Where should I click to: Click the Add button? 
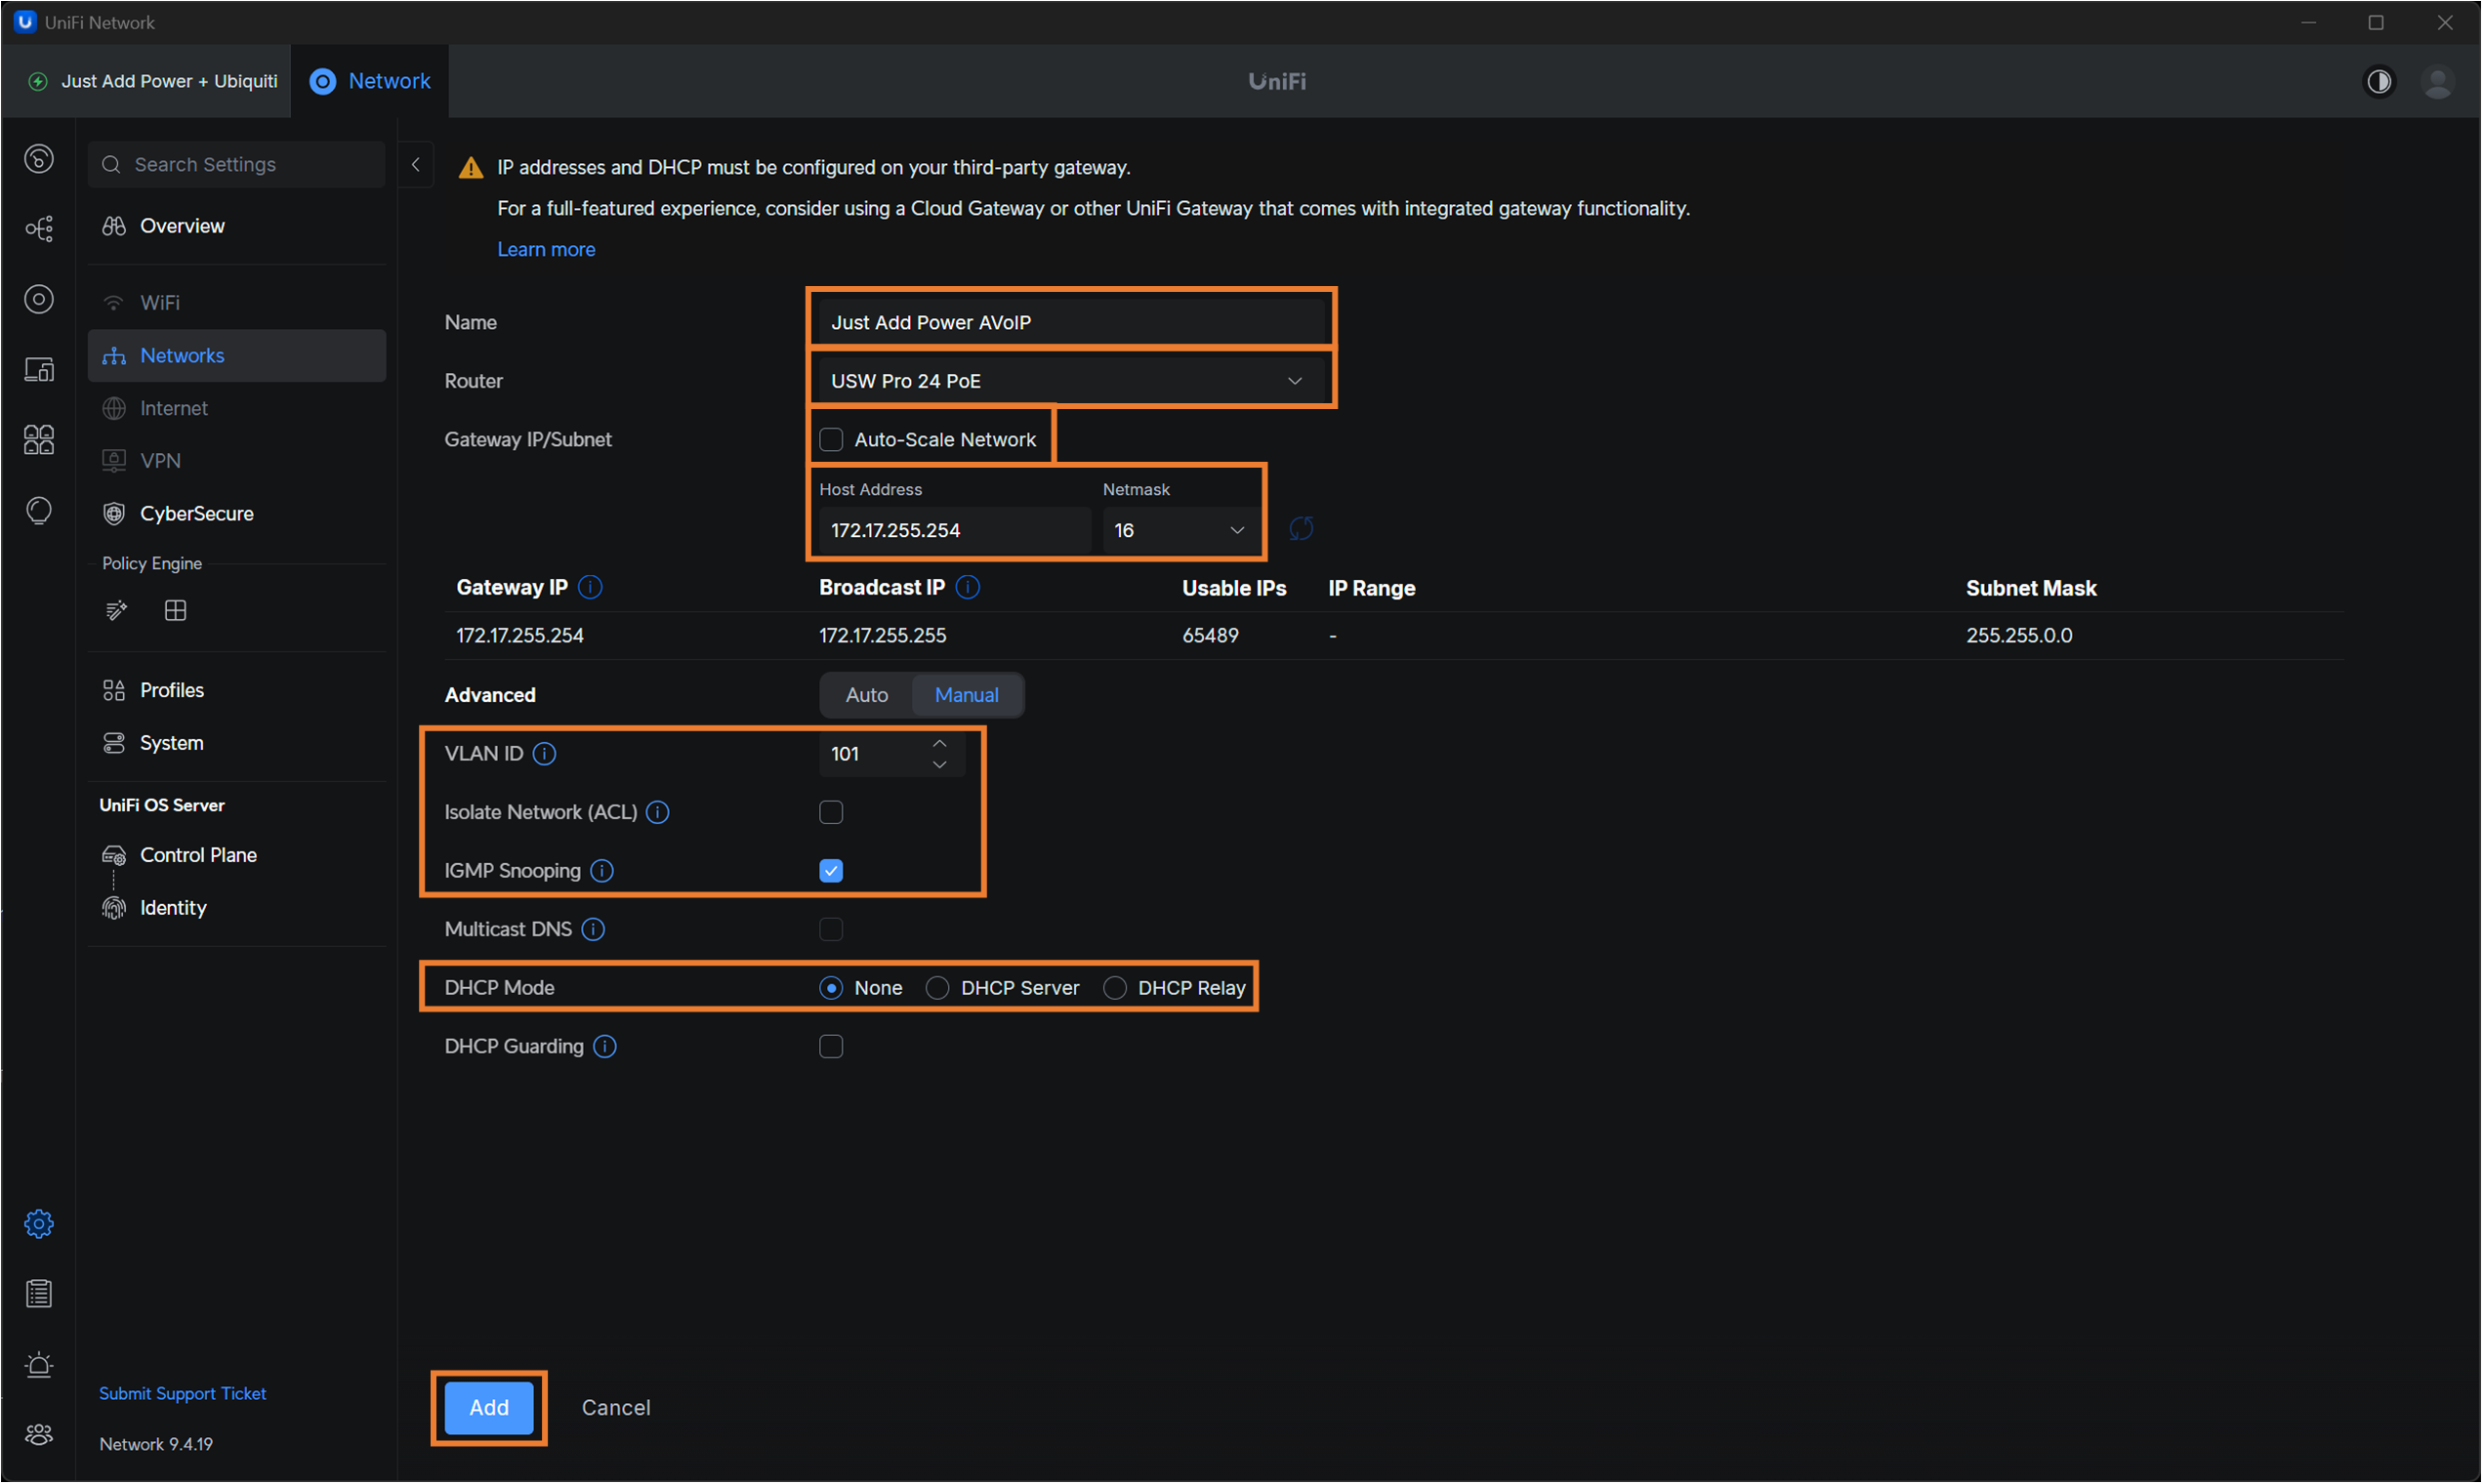[x=489, y=1408]
